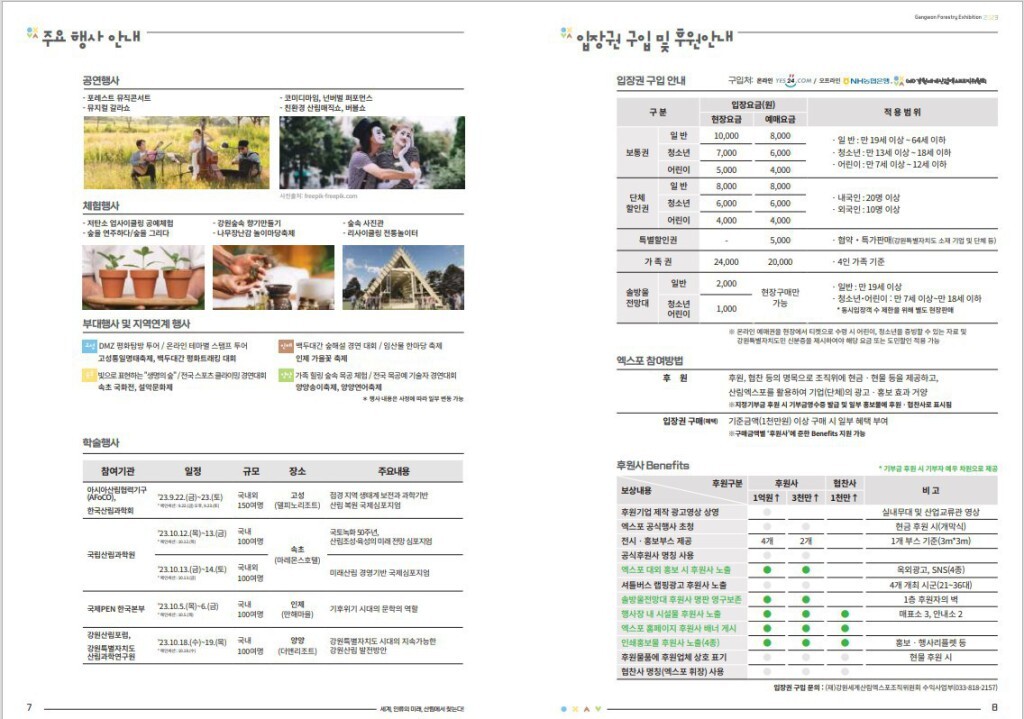
Task: Click the '입장권 구입 및 후원안내' heading
Action: coord(654,40)
